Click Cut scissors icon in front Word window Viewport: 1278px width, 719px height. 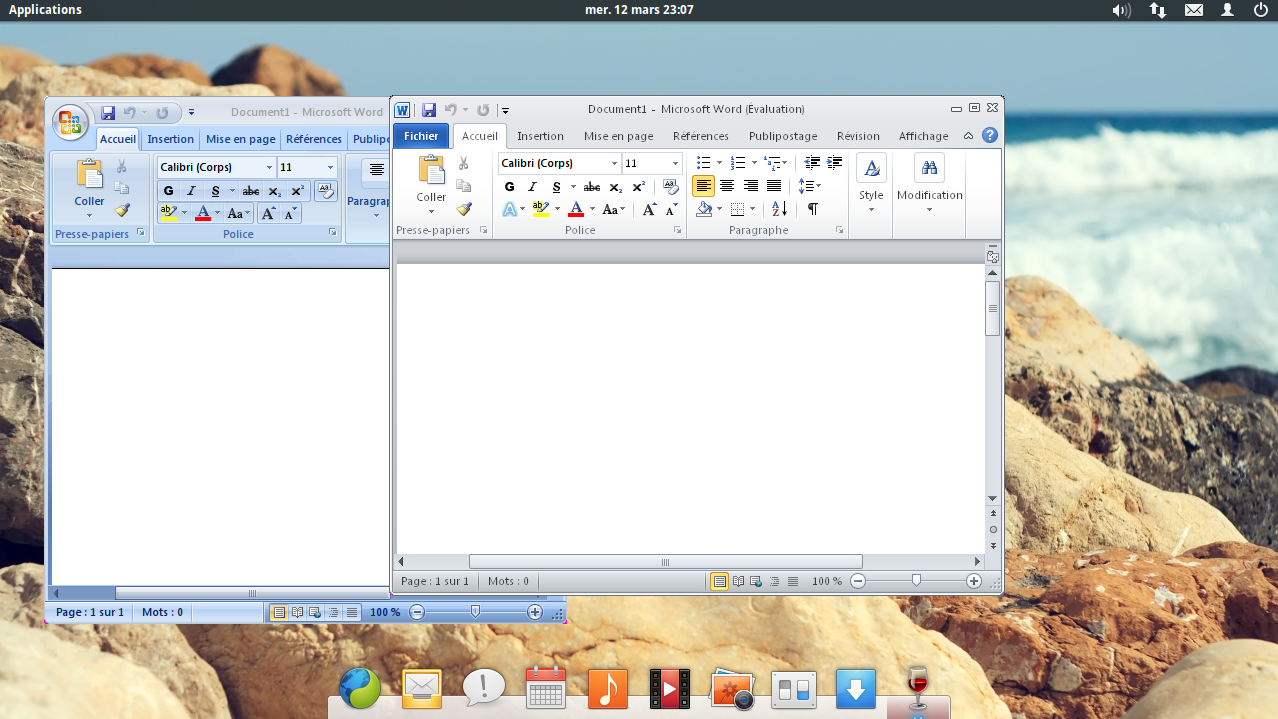pos(464,163)
